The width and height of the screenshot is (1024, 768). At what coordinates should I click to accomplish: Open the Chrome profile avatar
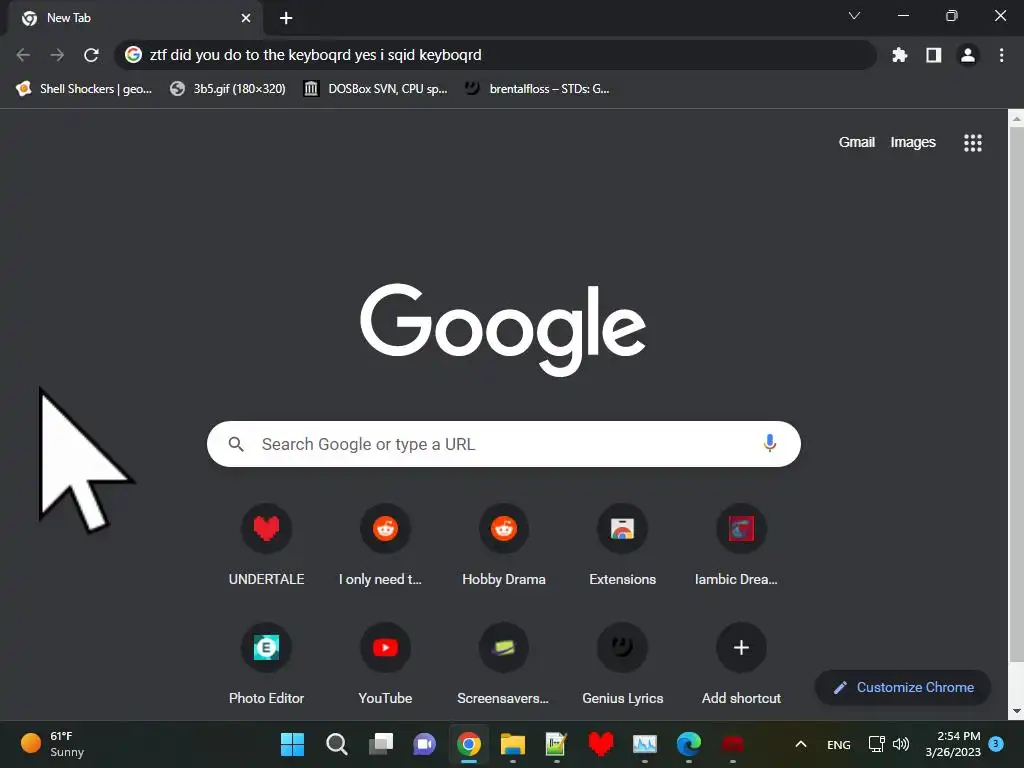(968, 55)
